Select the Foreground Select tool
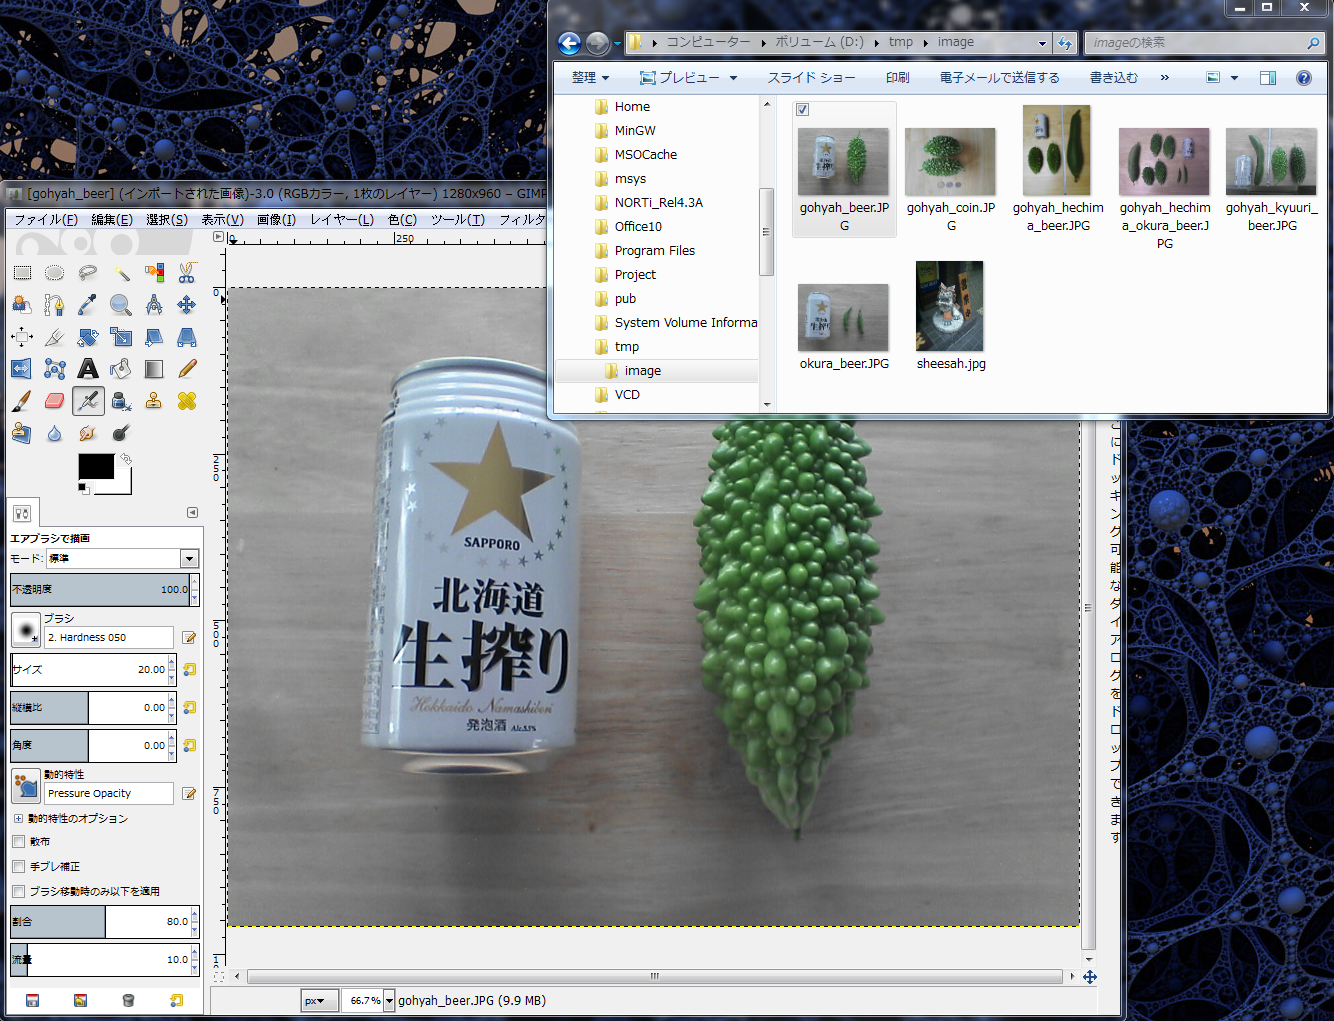 coord(22,304)
